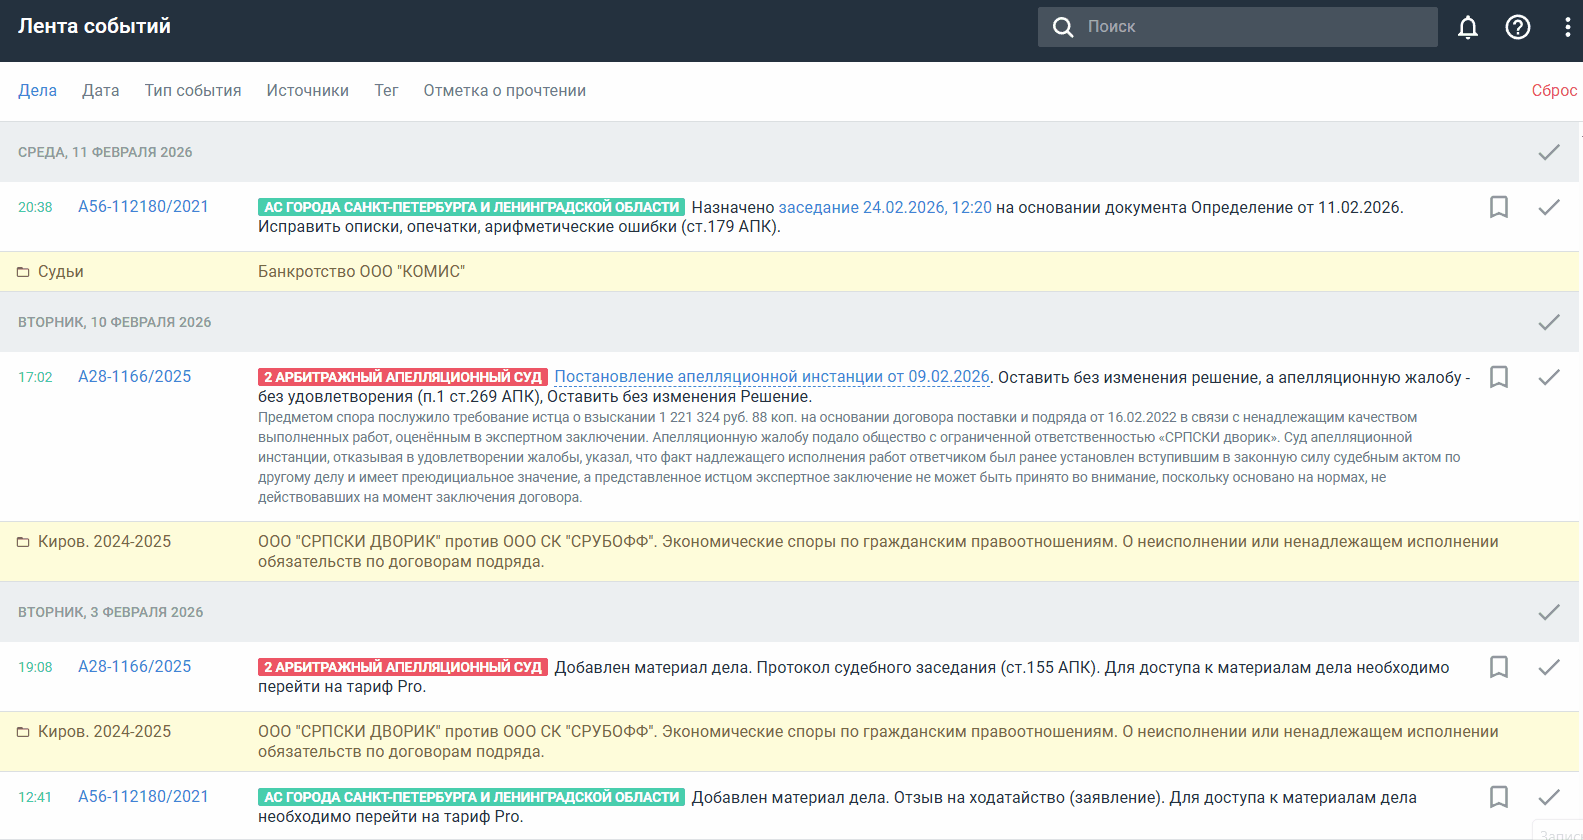
Task: Open the help question mark icon
Action: pyautogui.click(x=1517, y=27)
